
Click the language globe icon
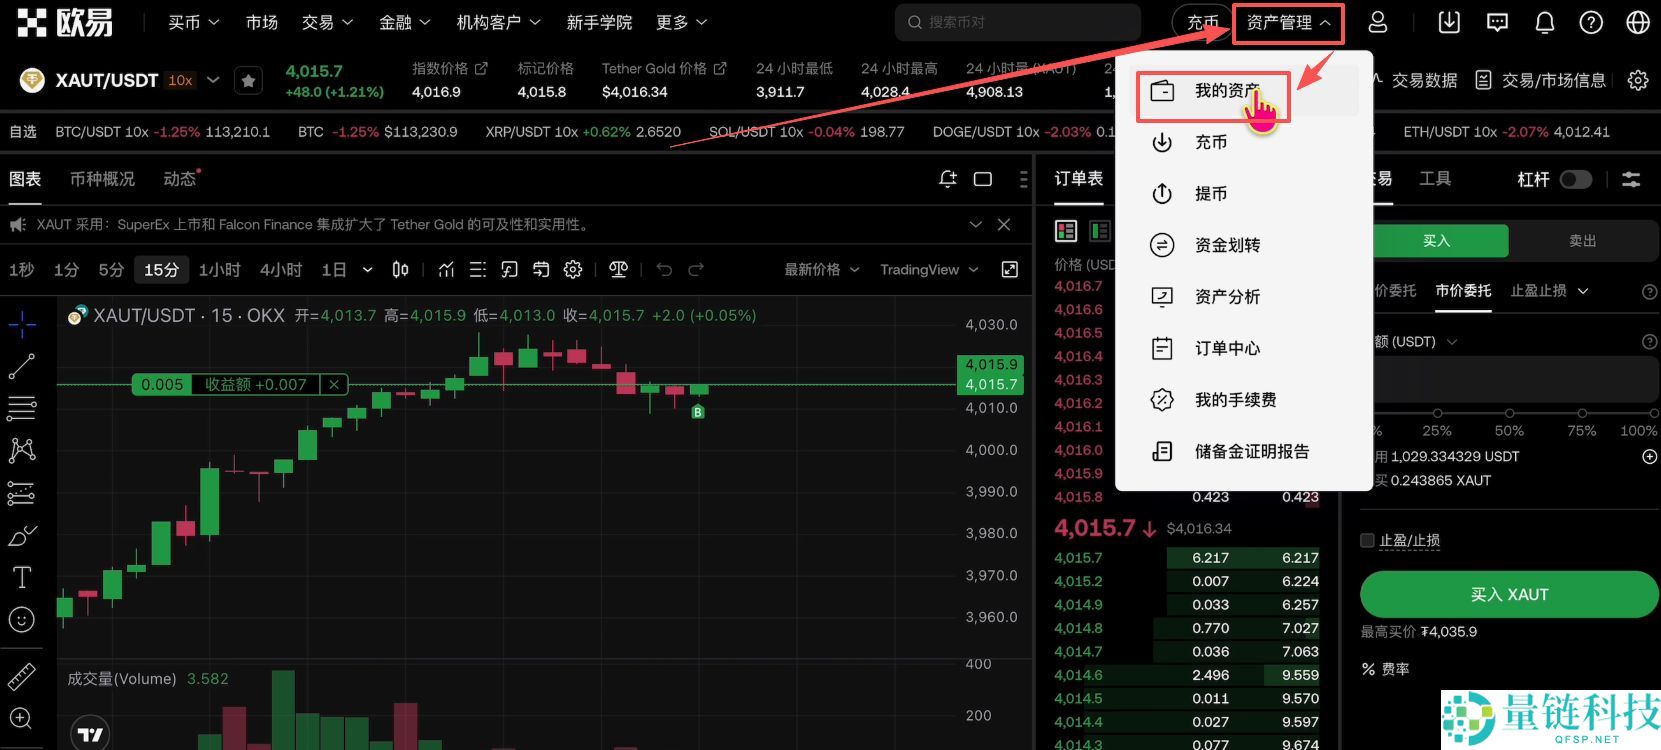tap(1638, 22)
